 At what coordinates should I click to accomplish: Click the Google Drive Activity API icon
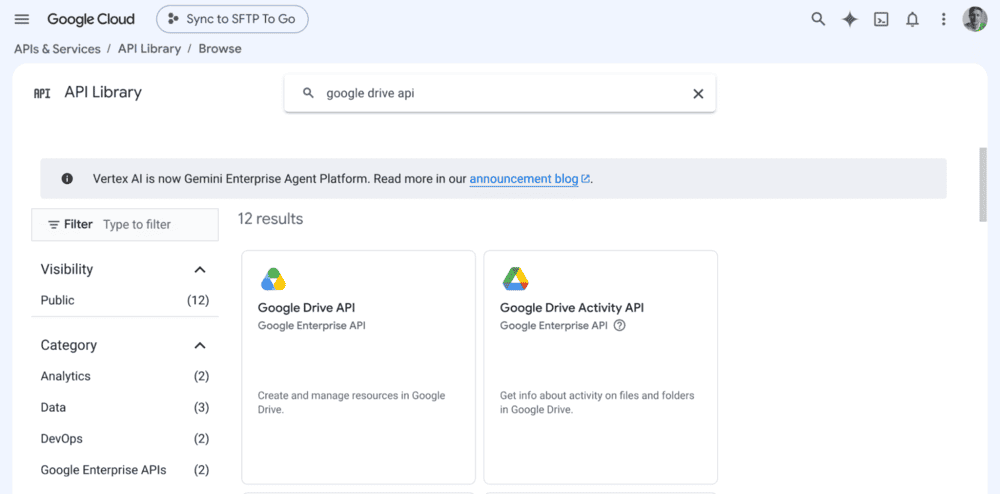pyautogui.click(x=515, y=279)
